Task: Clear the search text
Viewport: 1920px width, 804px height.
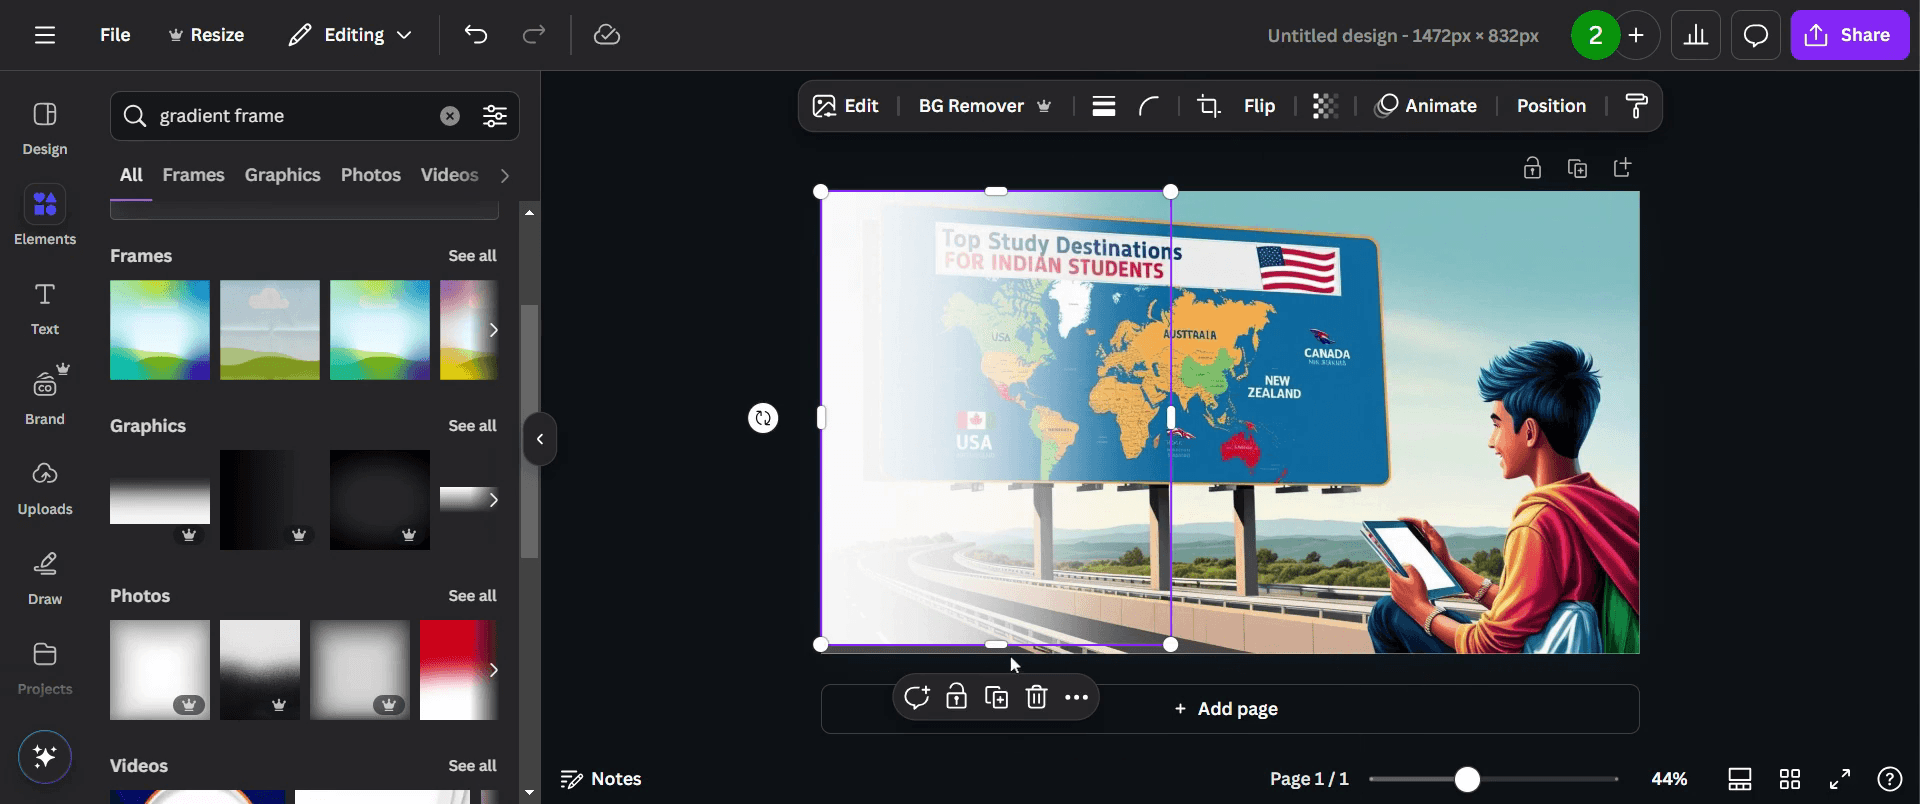Action: 450,116
